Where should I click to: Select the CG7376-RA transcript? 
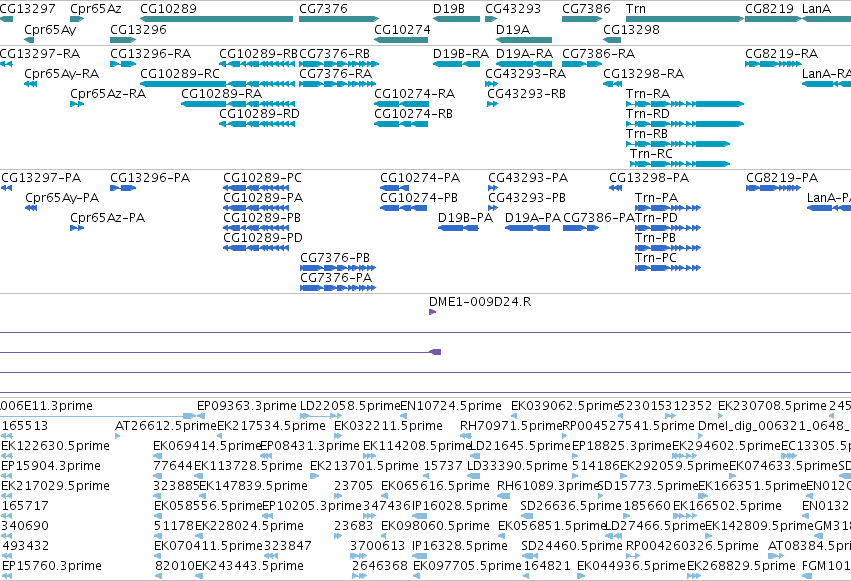click(338, 84)
